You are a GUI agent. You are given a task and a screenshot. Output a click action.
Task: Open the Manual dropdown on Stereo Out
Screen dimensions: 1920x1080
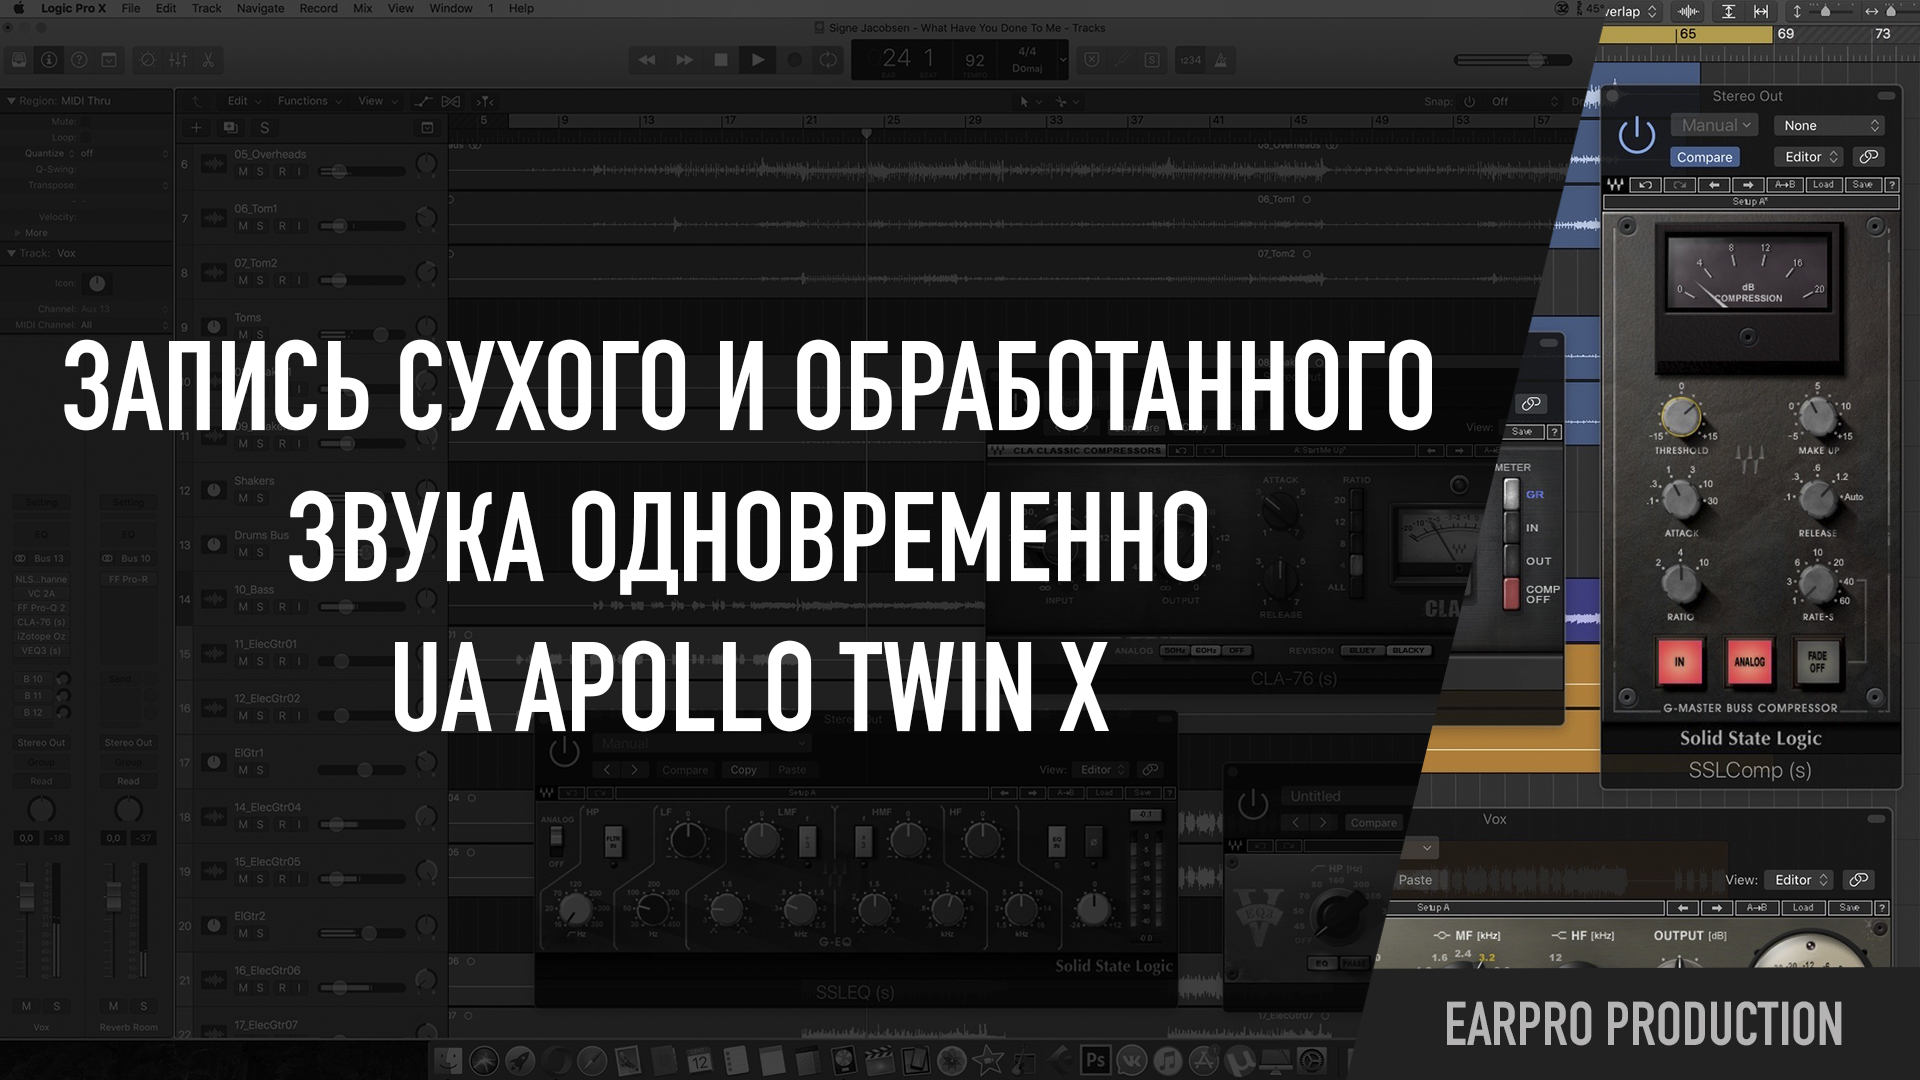tap(1708, 124)
